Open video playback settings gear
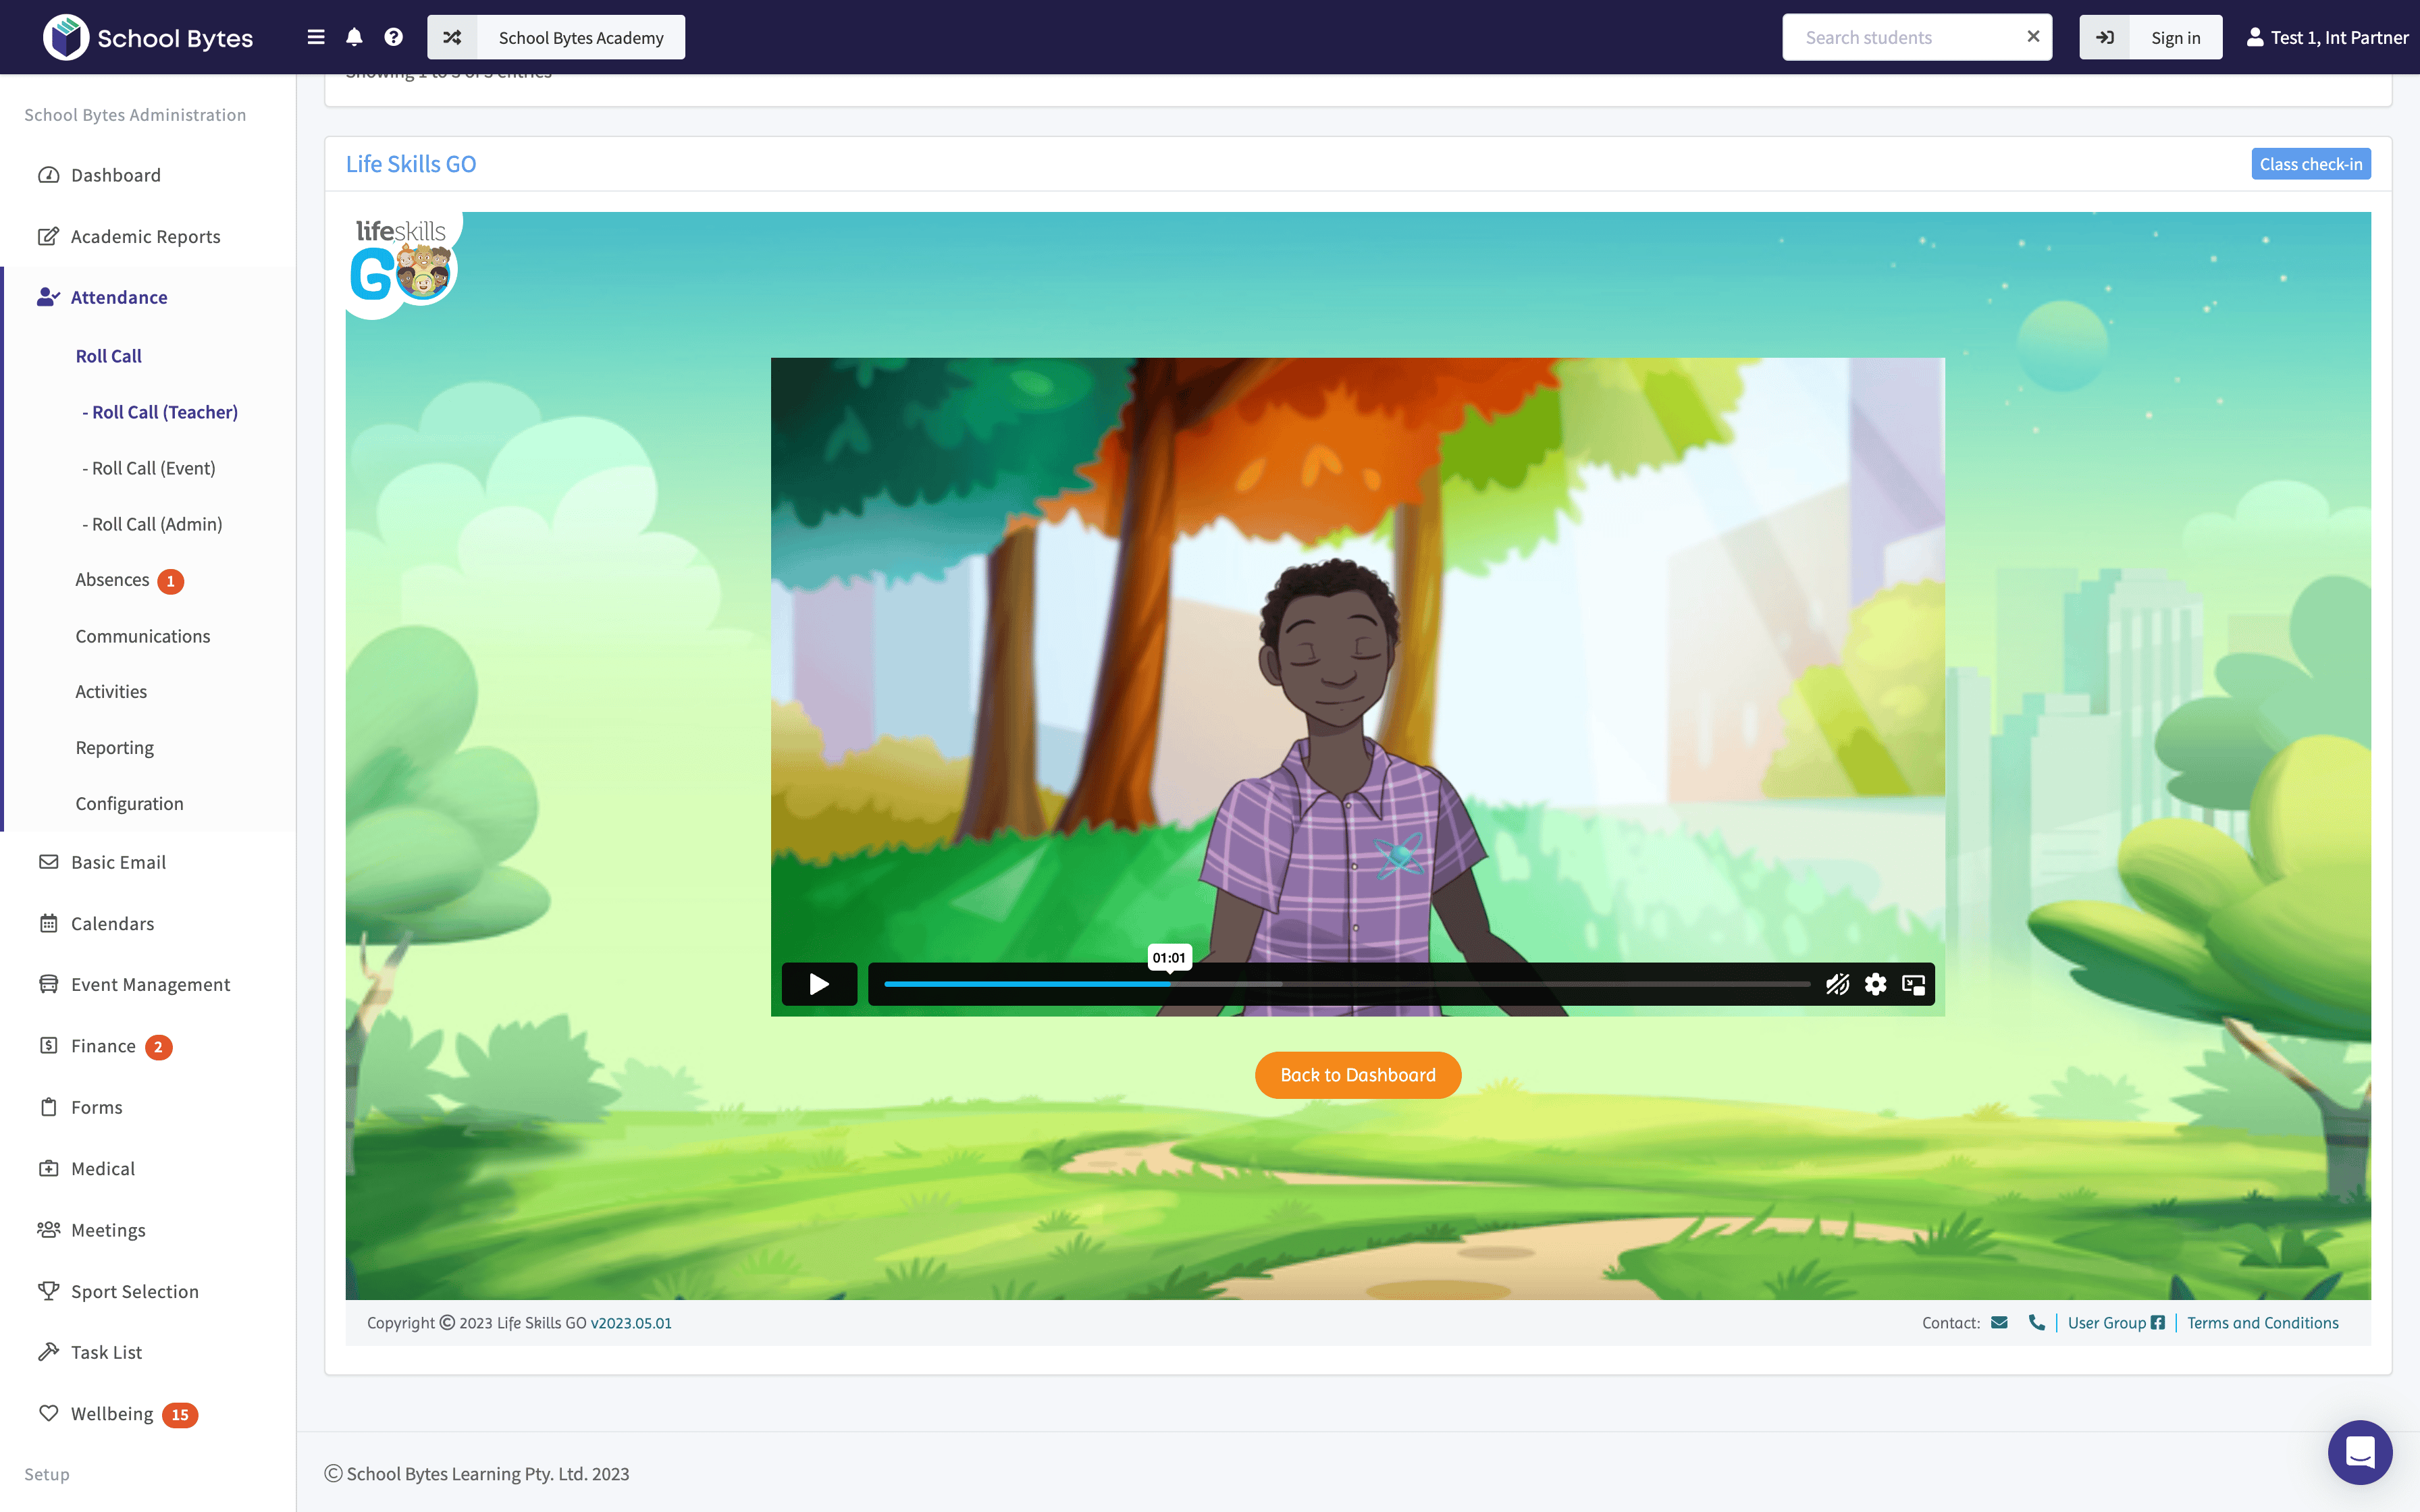Image resolution: width=2420 pixels, height=1512 pixels. pyautogui.click(x=1875, y=984)
